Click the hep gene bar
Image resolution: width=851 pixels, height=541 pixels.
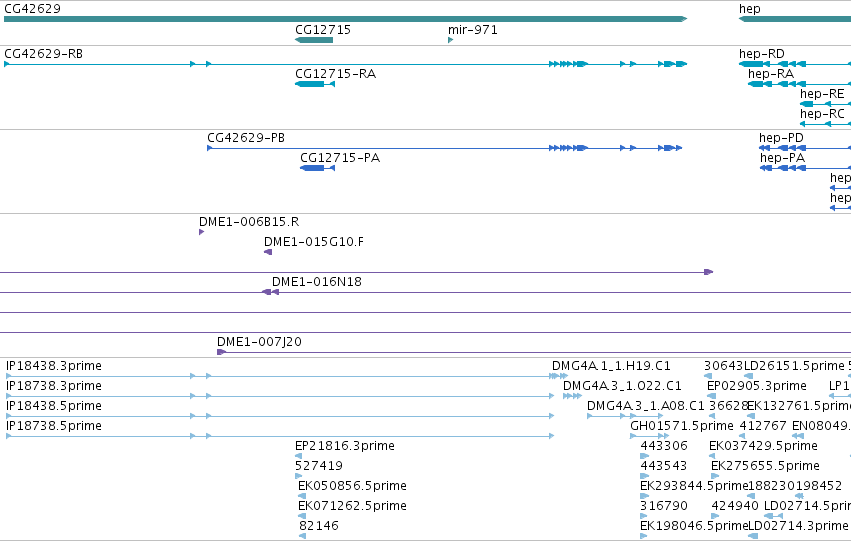coord(795,19)
